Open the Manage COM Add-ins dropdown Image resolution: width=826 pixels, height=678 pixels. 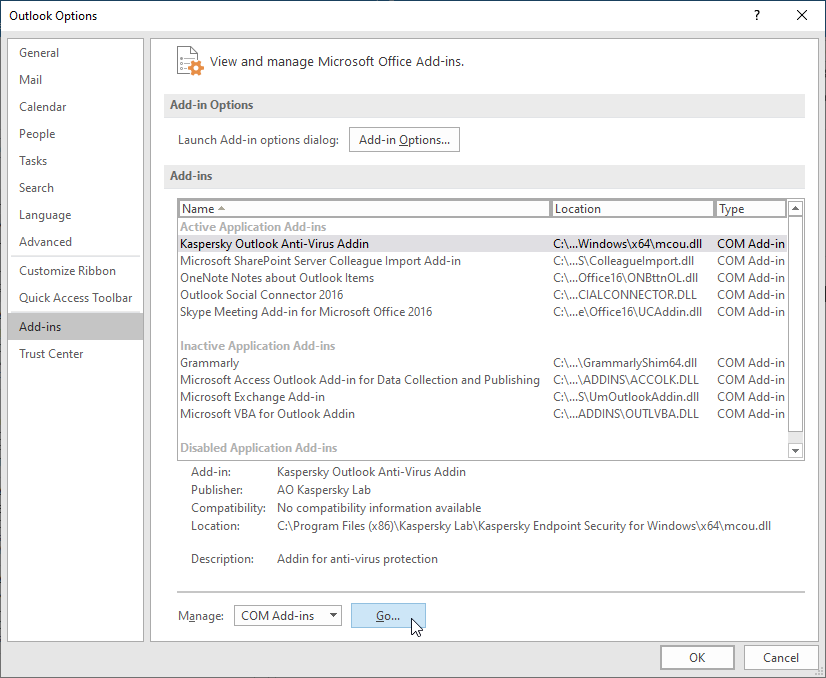288,615
